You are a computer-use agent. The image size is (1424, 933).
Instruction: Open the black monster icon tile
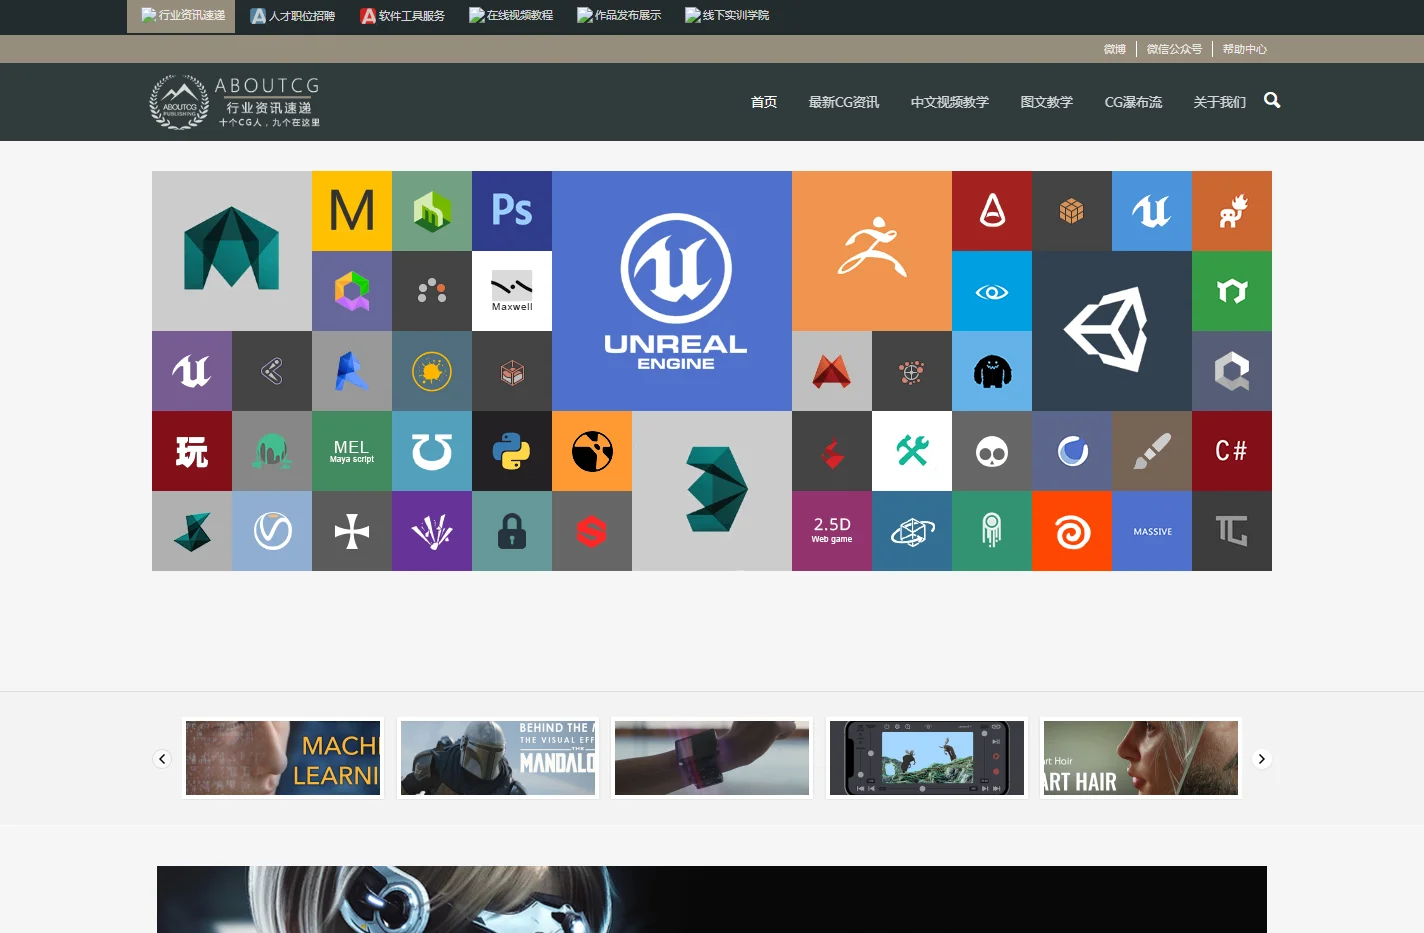click(992, 371)
